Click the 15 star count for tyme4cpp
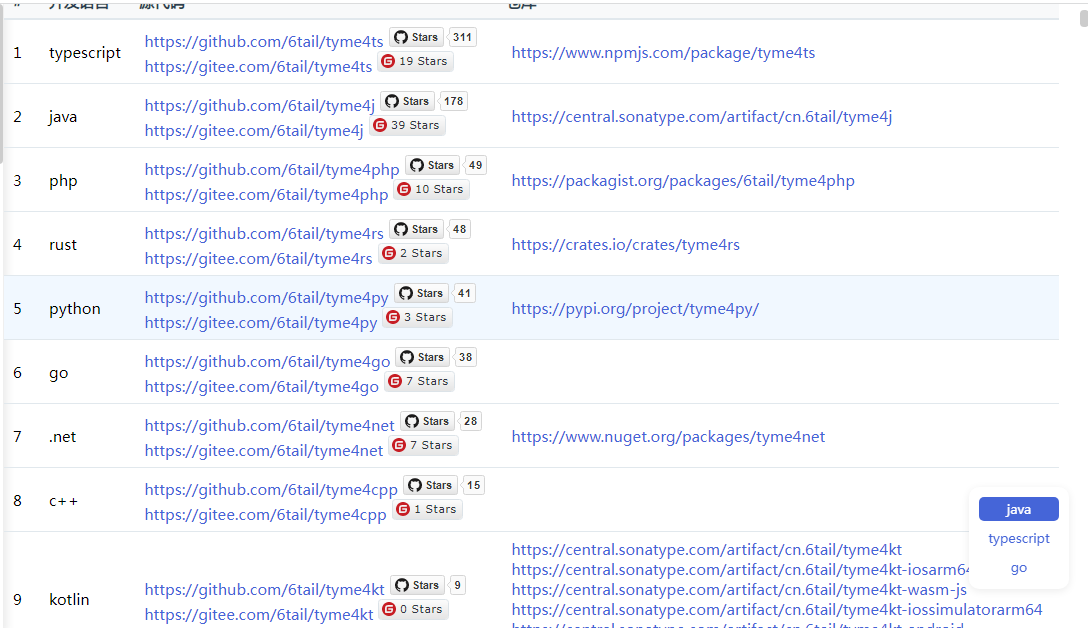 point(473,484)
